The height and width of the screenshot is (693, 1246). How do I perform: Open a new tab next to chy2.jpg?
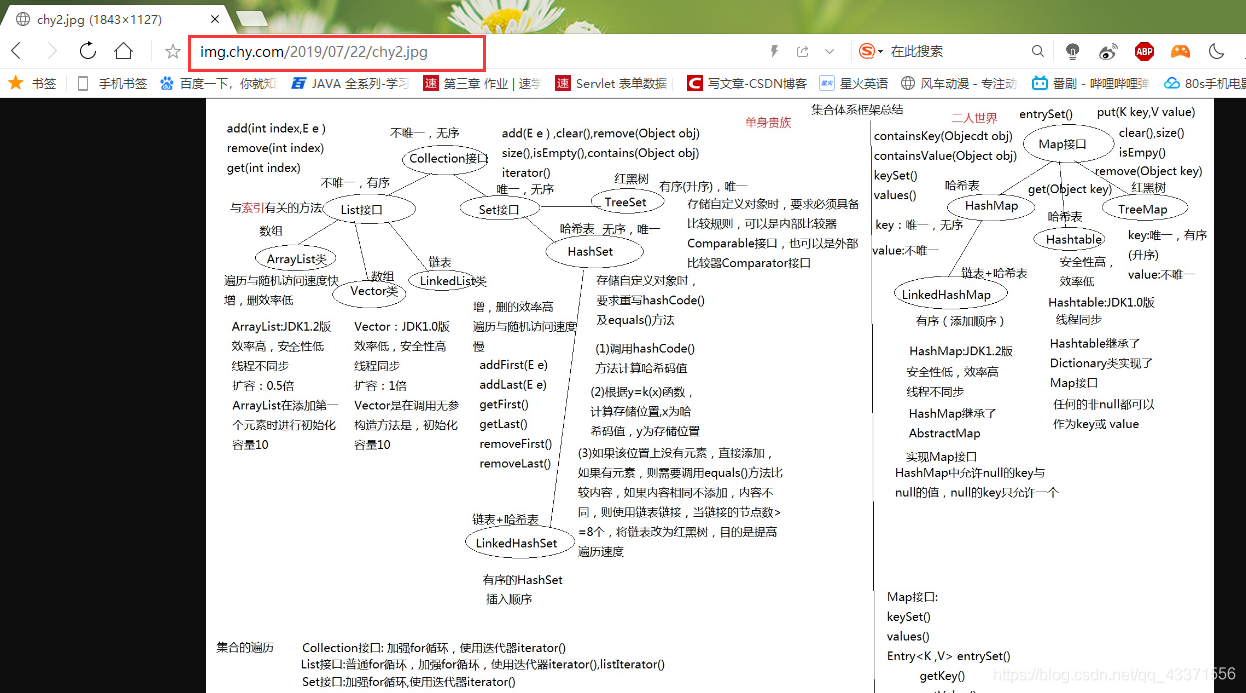(x=250, y=18)
